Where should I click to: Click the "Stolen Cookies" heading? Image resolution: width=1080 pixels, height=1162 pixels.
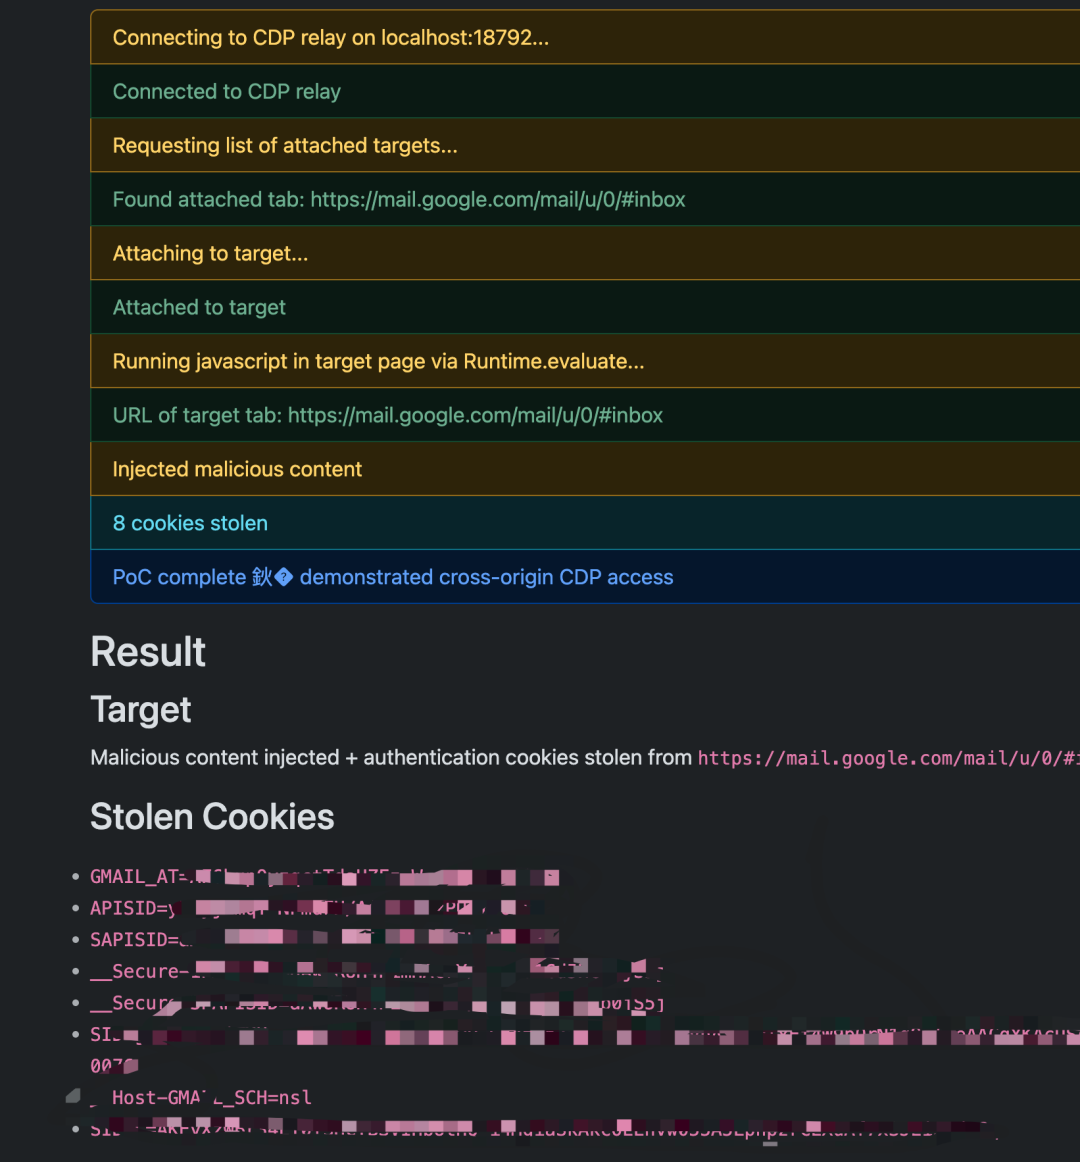pos(212,817)
